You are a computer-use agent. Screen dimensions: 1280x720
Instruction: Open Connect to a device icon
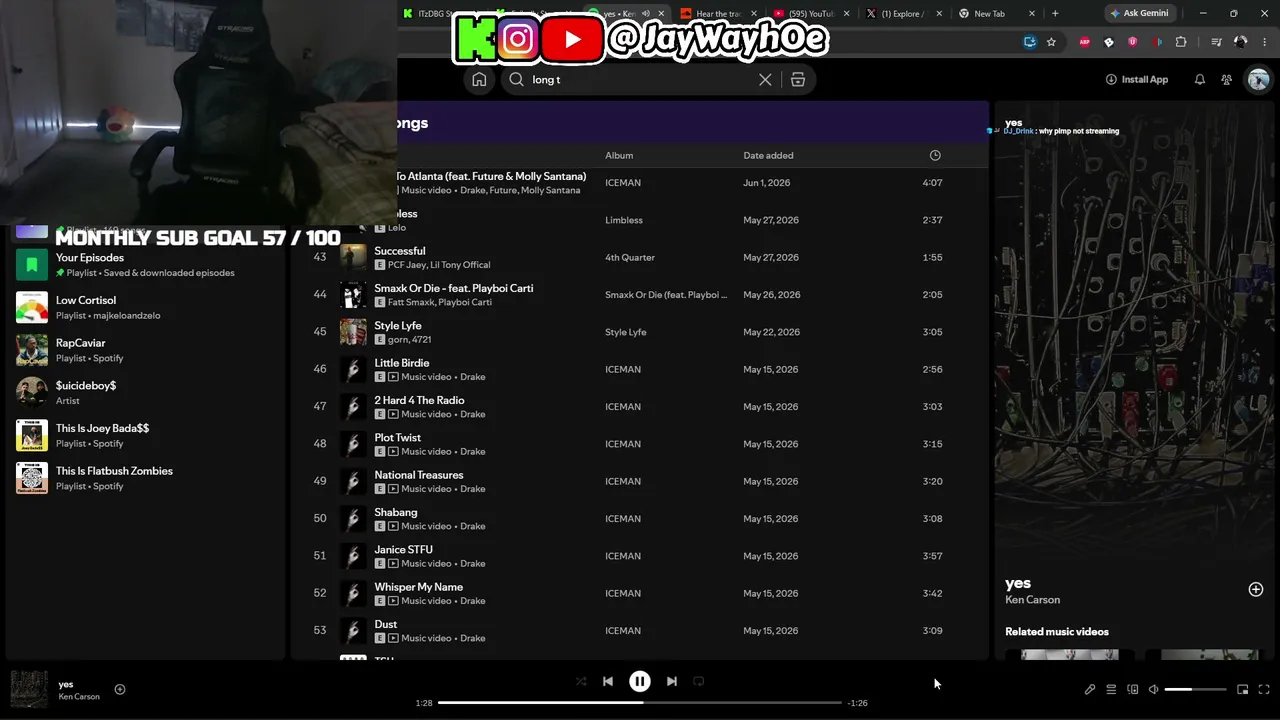1133,689
